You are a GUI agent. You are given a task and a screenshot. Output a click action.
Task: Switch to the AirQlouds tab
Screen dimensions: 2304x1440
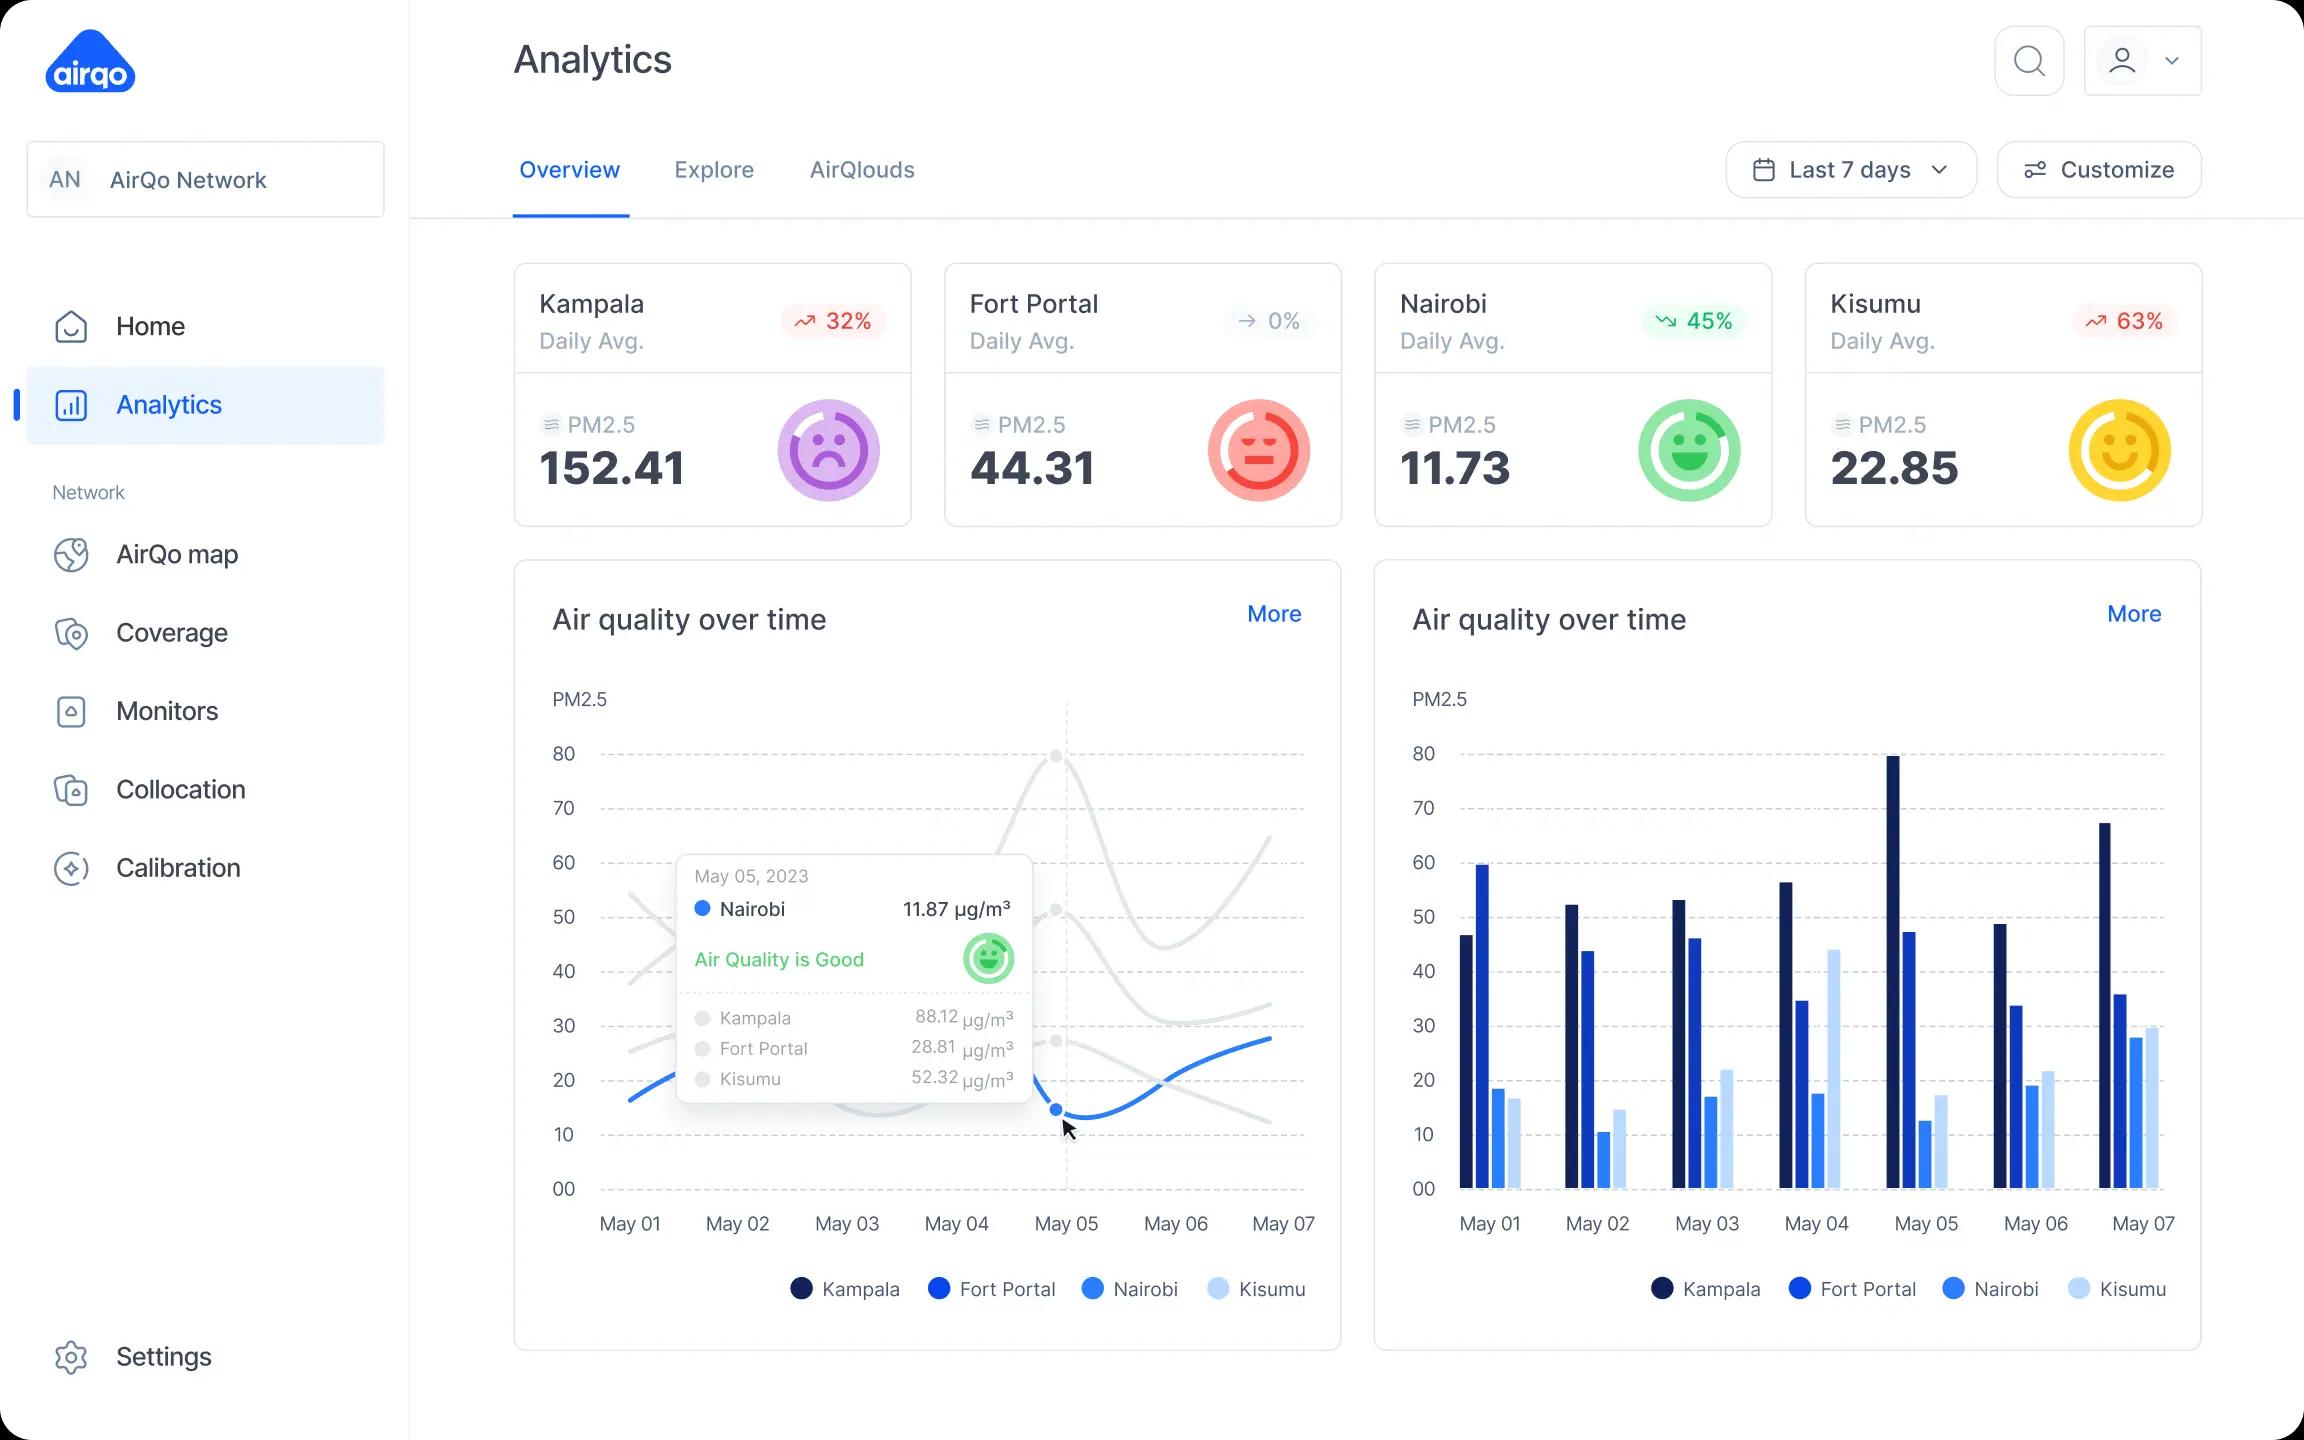pyautogui.click(x=861, y=170)
